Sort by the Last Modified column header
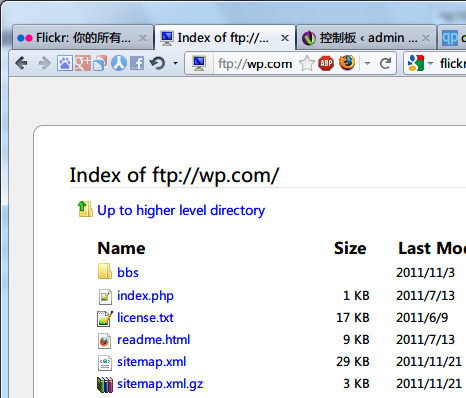This screenshot has width=466, height=398. [432, 248]
